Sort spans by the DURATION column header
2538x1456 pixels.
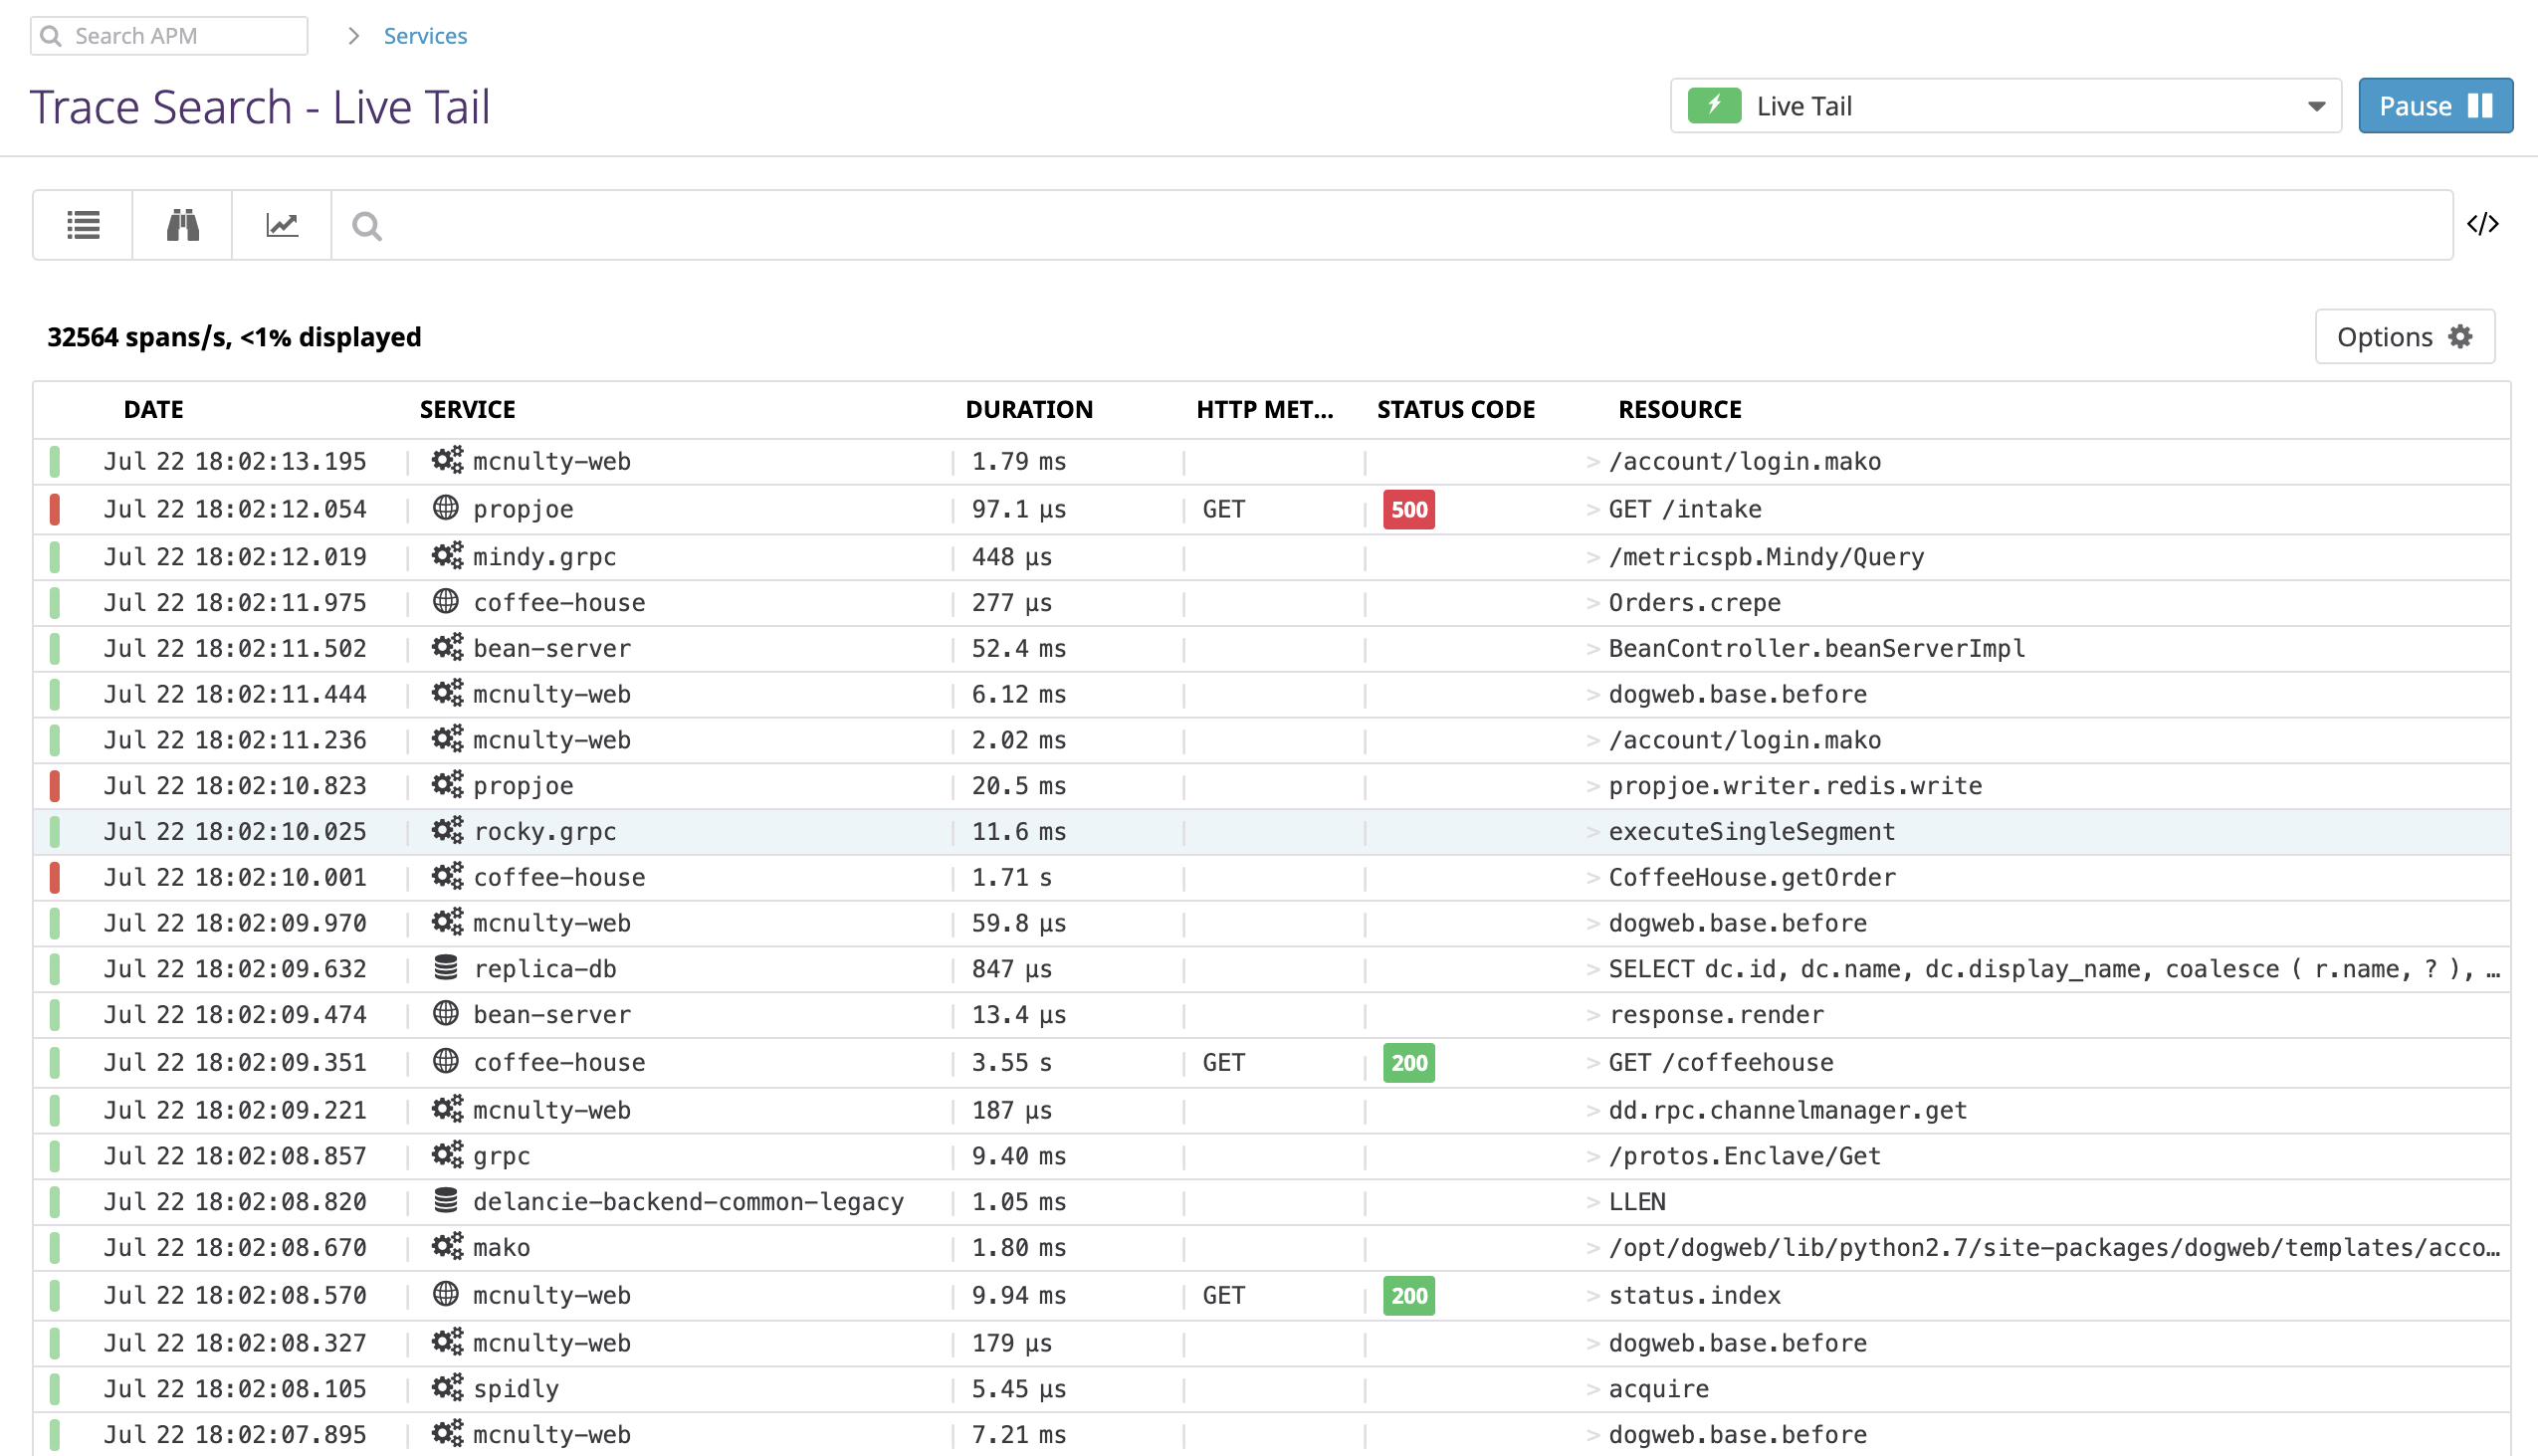(1029, 409)
